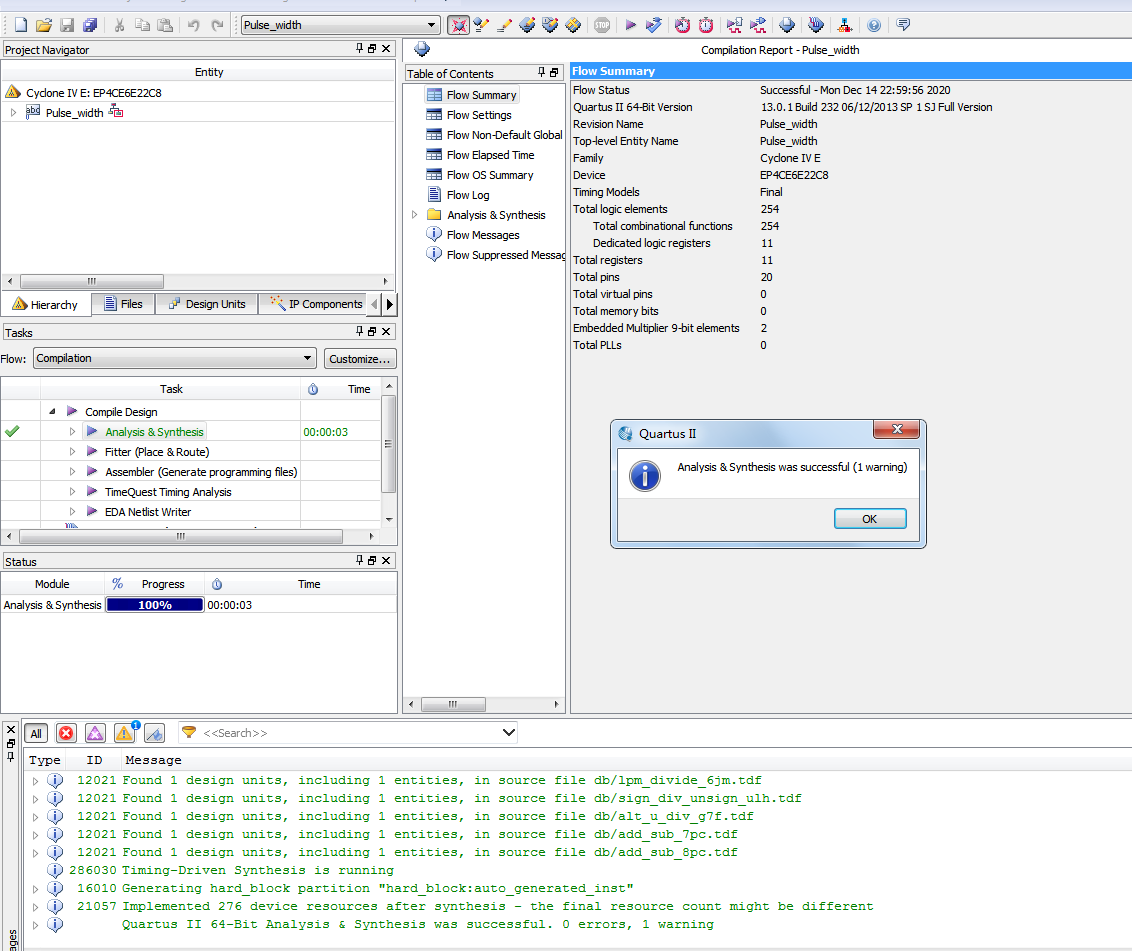Open Flow Elapsed Time report
The image size is (1132, 951).
click(490, 155)
